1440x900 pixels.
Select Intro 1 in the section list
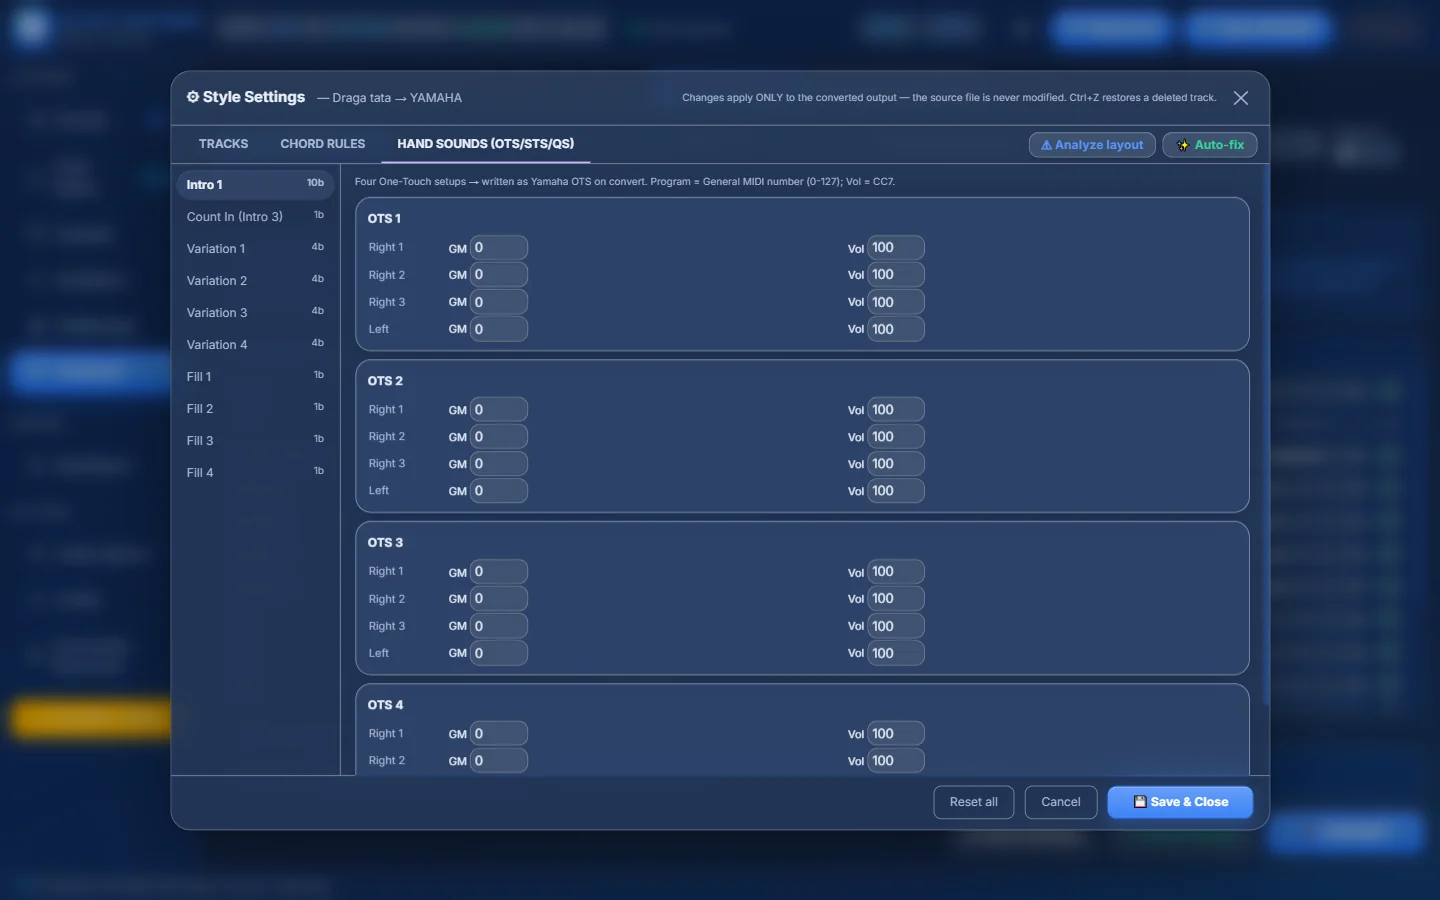[x=255, y=184]
